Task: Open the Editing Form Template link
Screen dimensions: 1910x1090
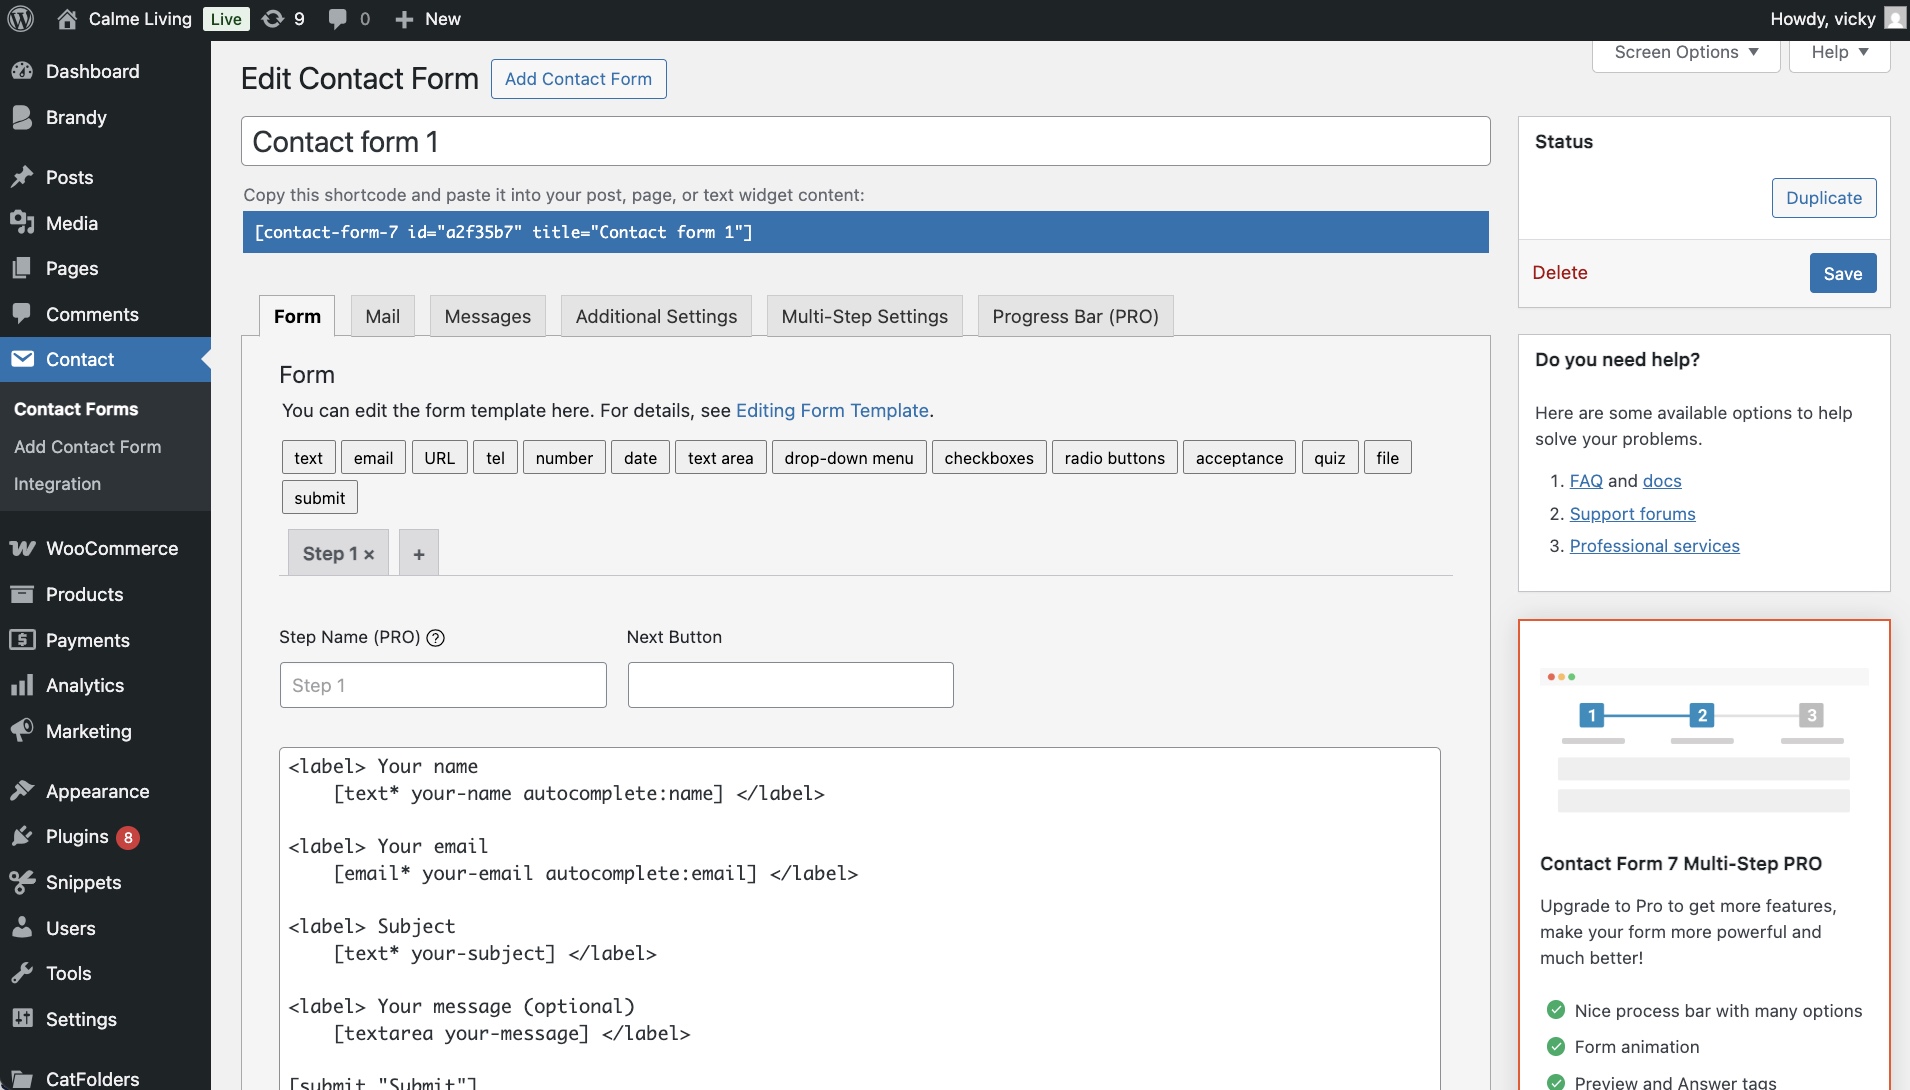Action: [x=832, y=410]
